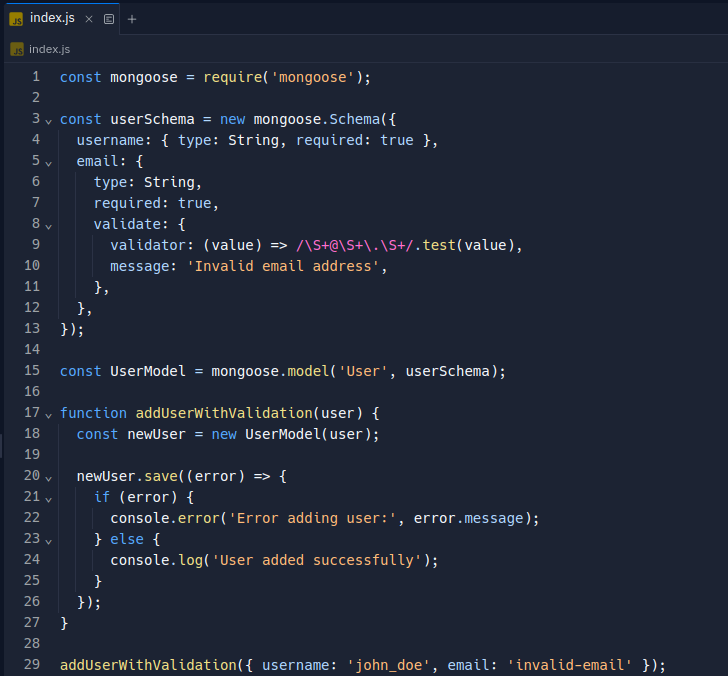This screenshot has width=728, height=676.
Task: Select index.js in the breadcrumb path
Action: pos(49,49)
